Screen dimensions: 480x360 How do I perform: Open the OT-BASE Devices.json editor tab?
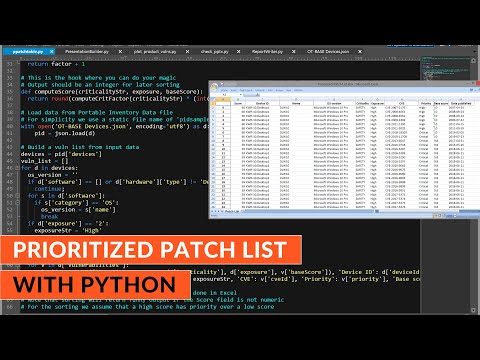(x=328, y=52)
